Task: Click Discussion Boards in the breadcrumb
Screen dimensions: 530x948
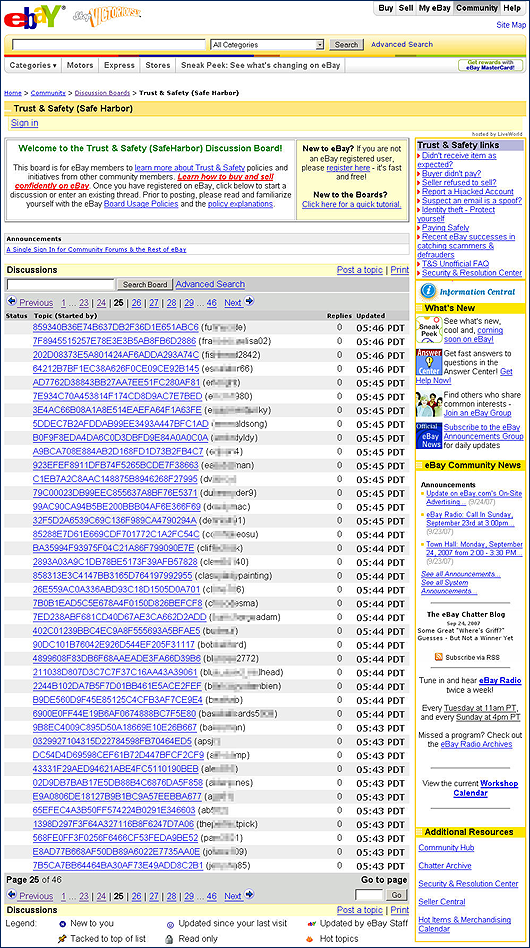Action: pos(102,93)
